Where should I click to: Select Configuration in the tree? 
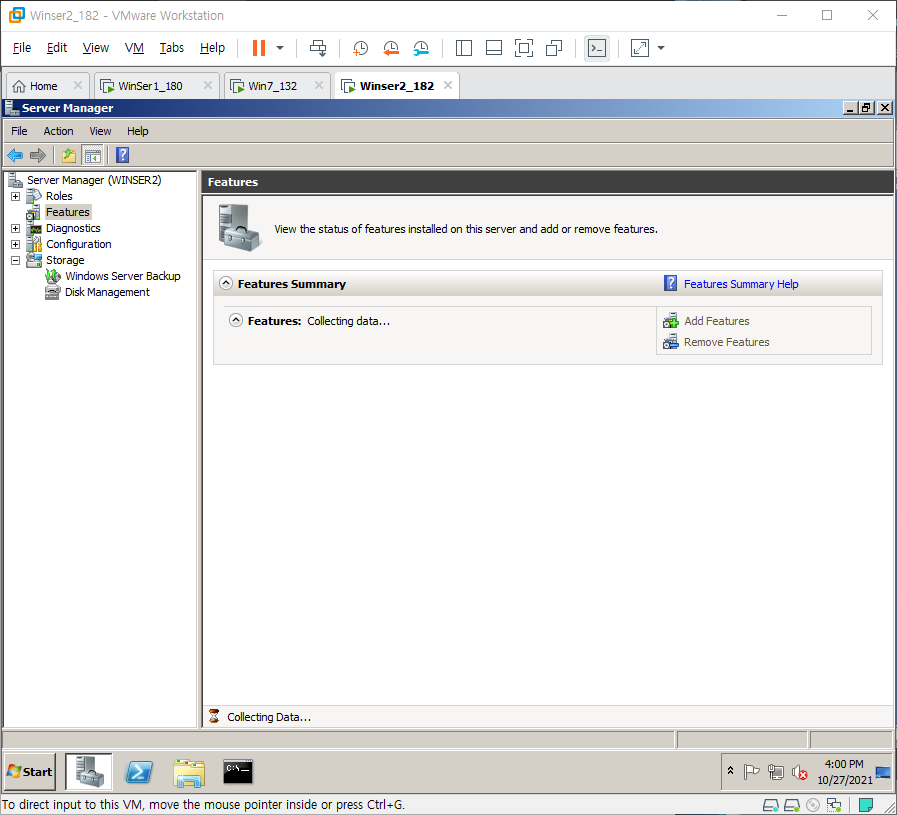point(78,244)
